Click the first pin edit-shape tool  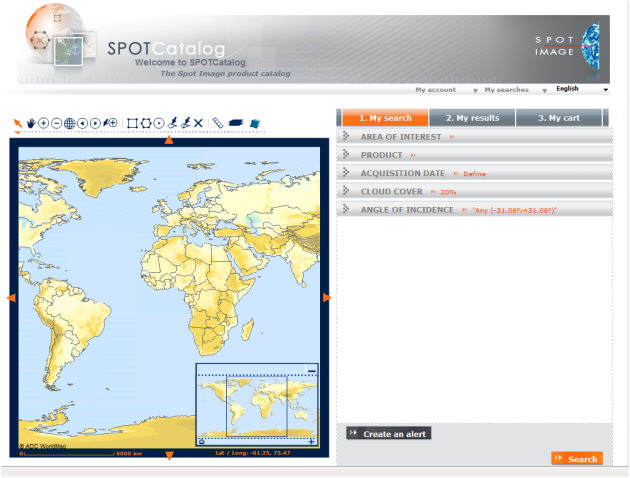(x=173, y=123)
